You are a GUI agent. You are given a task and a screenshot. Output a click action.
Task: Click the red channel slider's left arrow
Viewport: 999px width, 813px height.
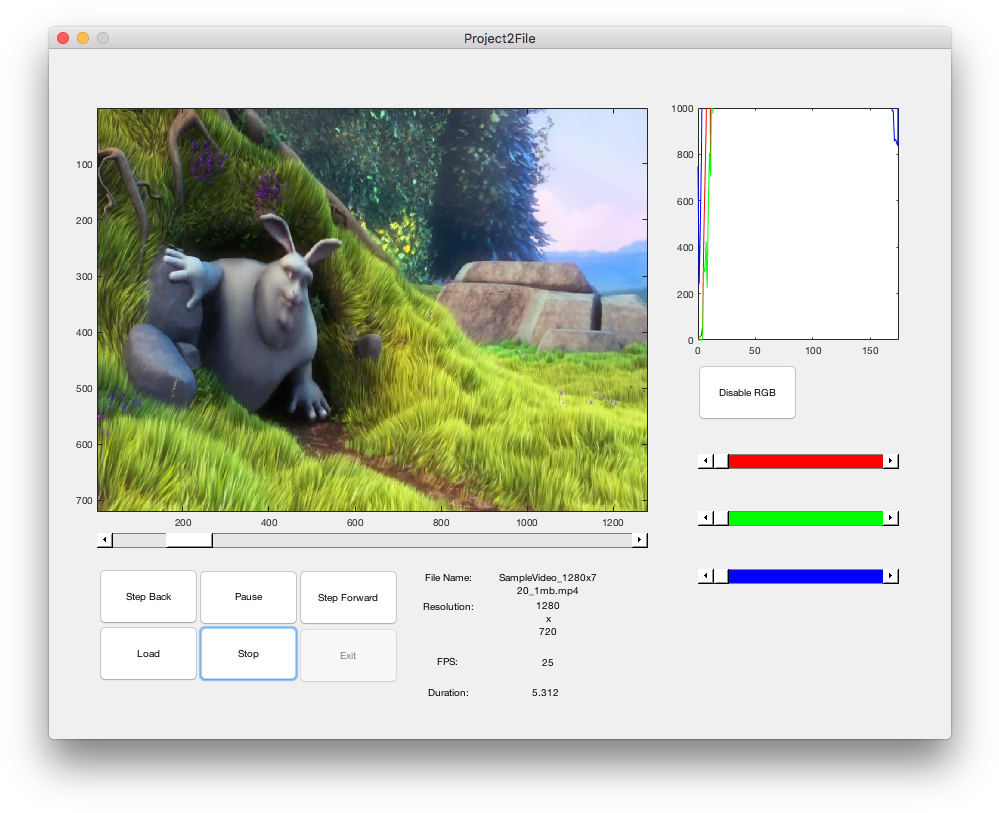[x=704, y=461]
